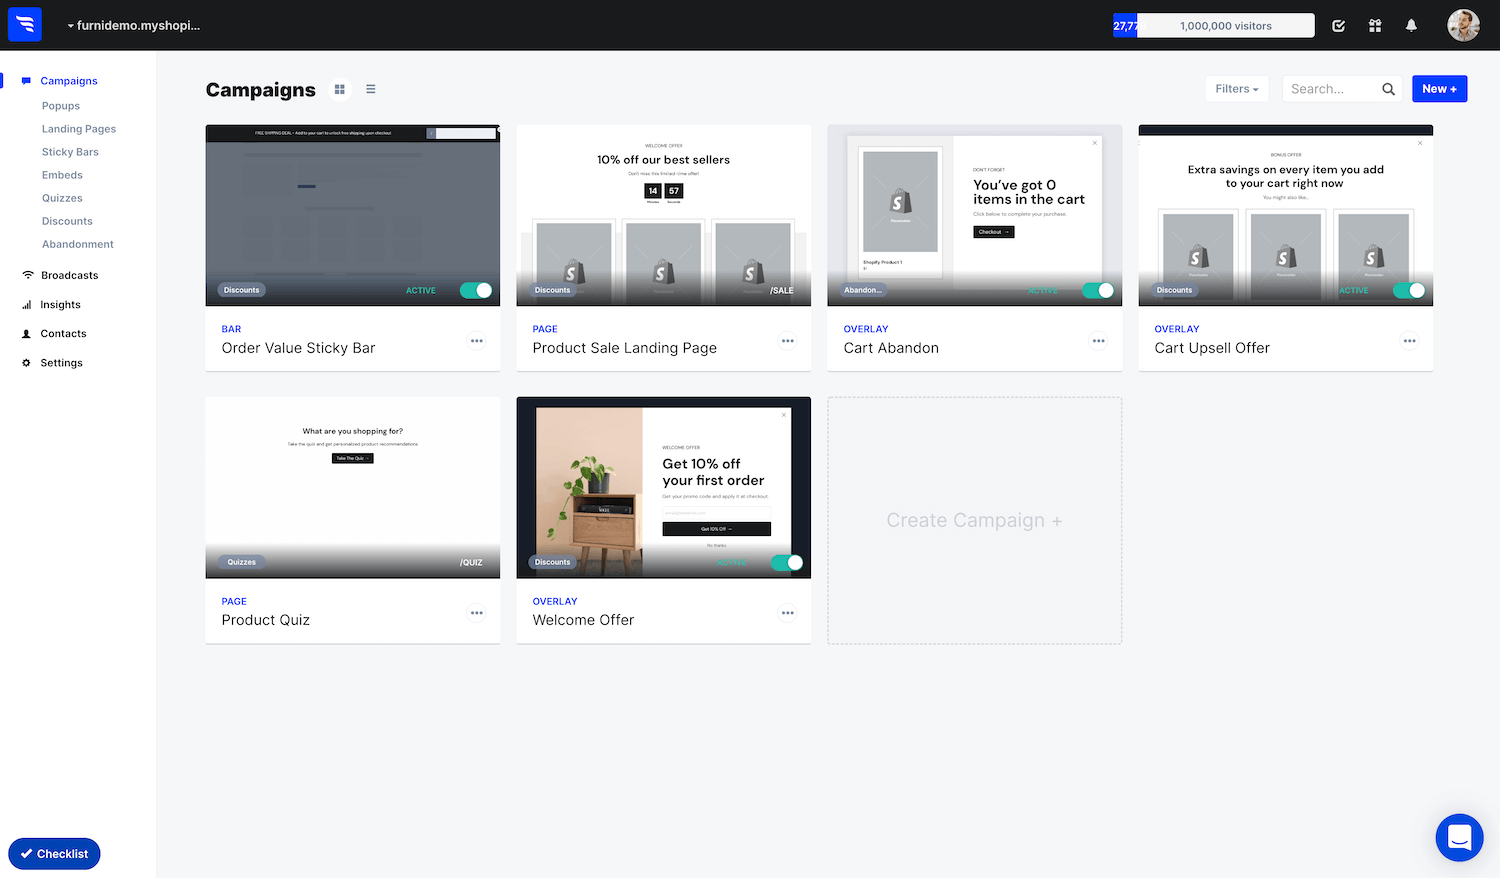Open the chat support bubble
1500x878 pixels.
coord(1459,837)
